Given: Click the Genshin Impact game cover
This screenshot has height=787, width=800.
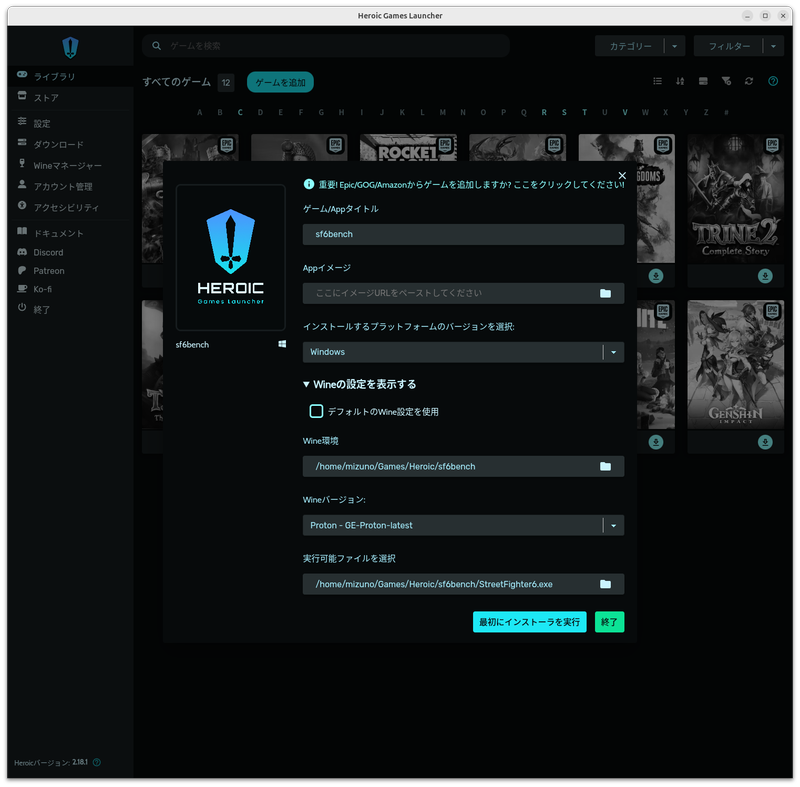Looking at the screenshot, I should click(735, 365).
